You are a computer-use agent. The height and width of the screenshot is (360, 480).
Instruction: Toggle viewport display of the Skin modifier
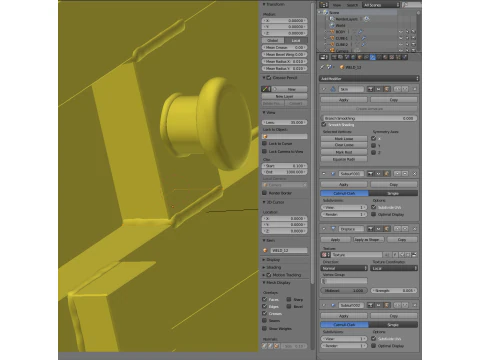click(378, 89)
